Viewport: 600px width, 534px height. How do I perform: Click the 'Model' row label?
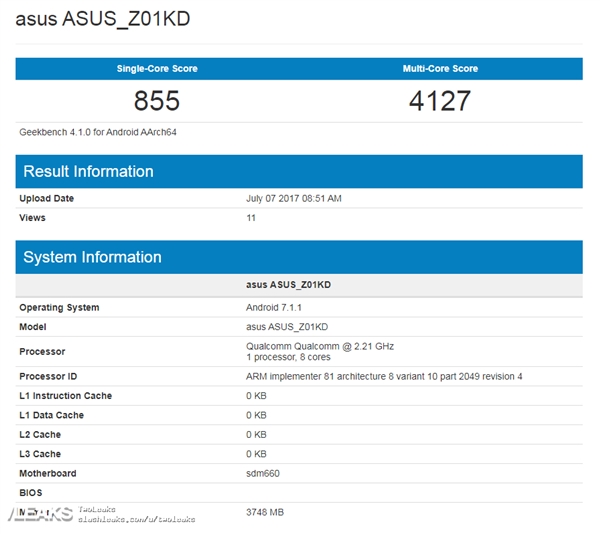pos(33,327)
